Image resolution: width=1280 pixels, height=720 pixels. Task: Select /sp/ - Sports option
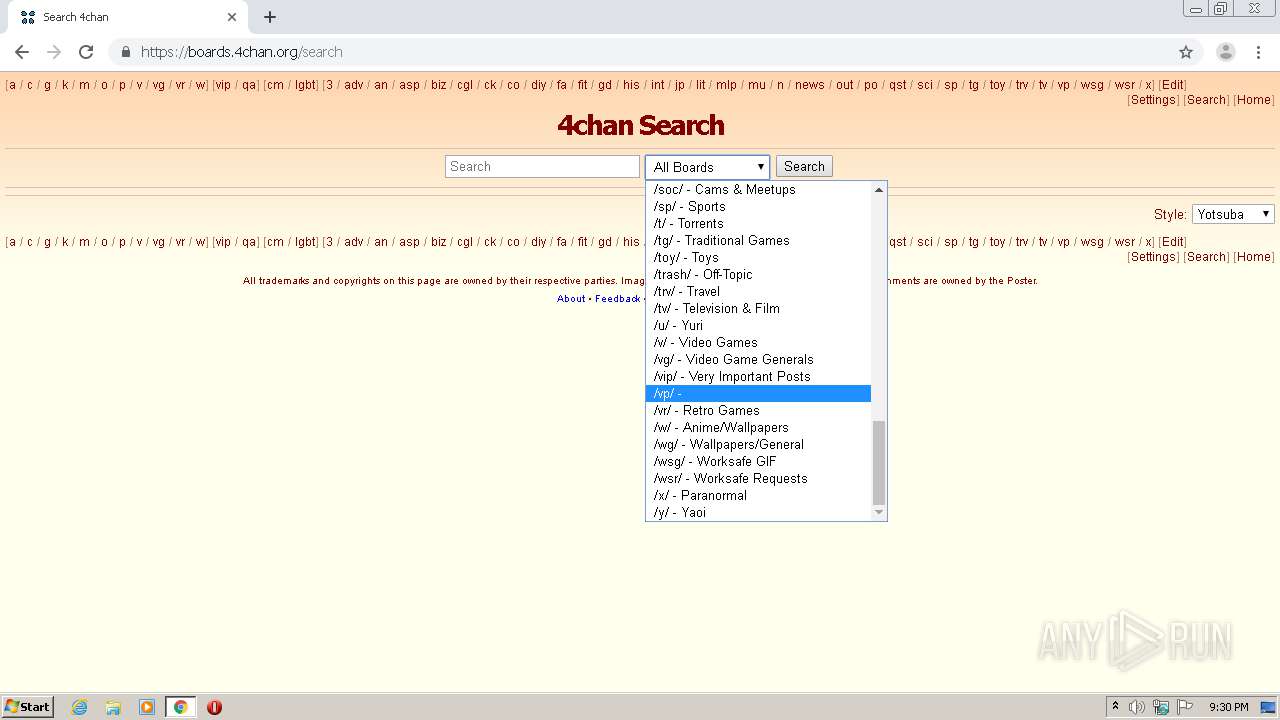[758, 206]
